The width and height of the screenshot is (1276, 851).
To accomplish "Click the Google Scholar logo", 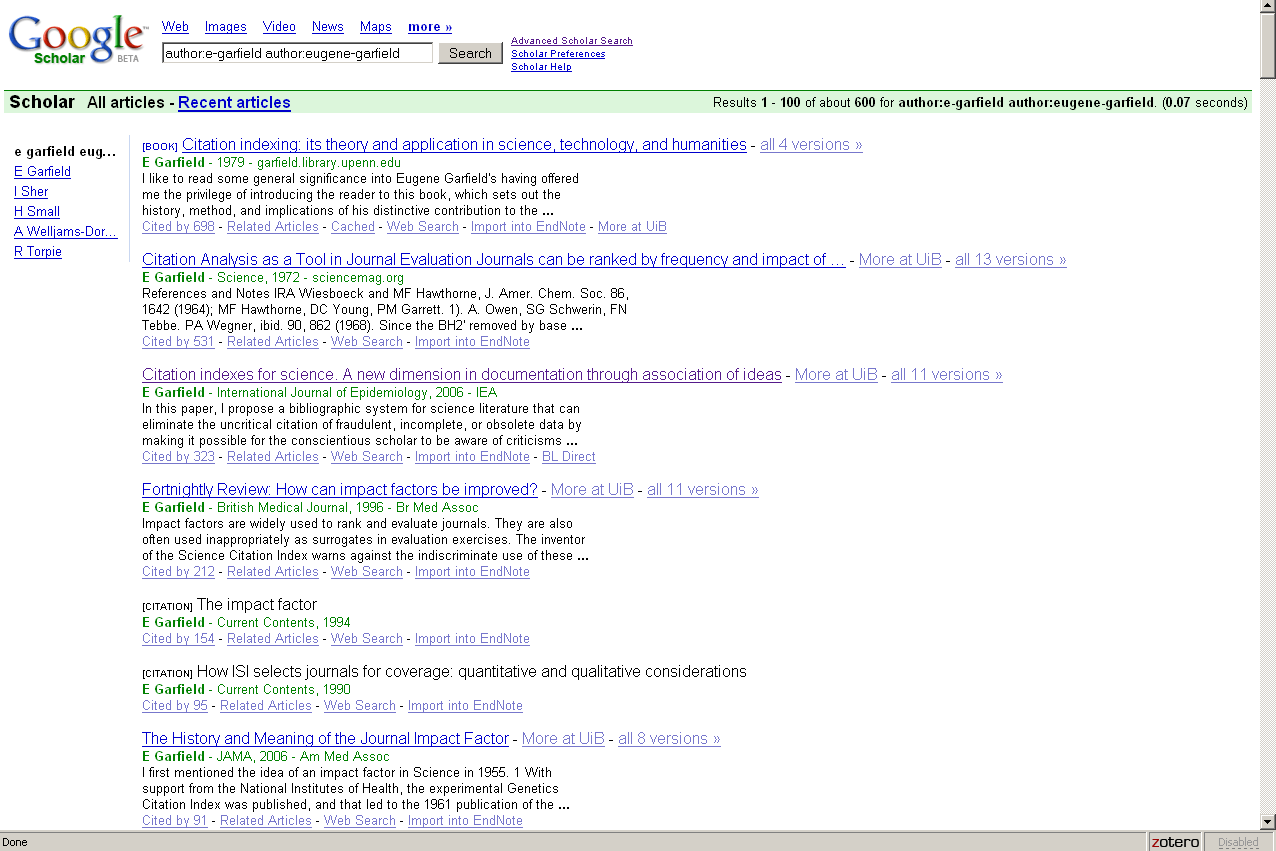I will (x=78, y=41).
